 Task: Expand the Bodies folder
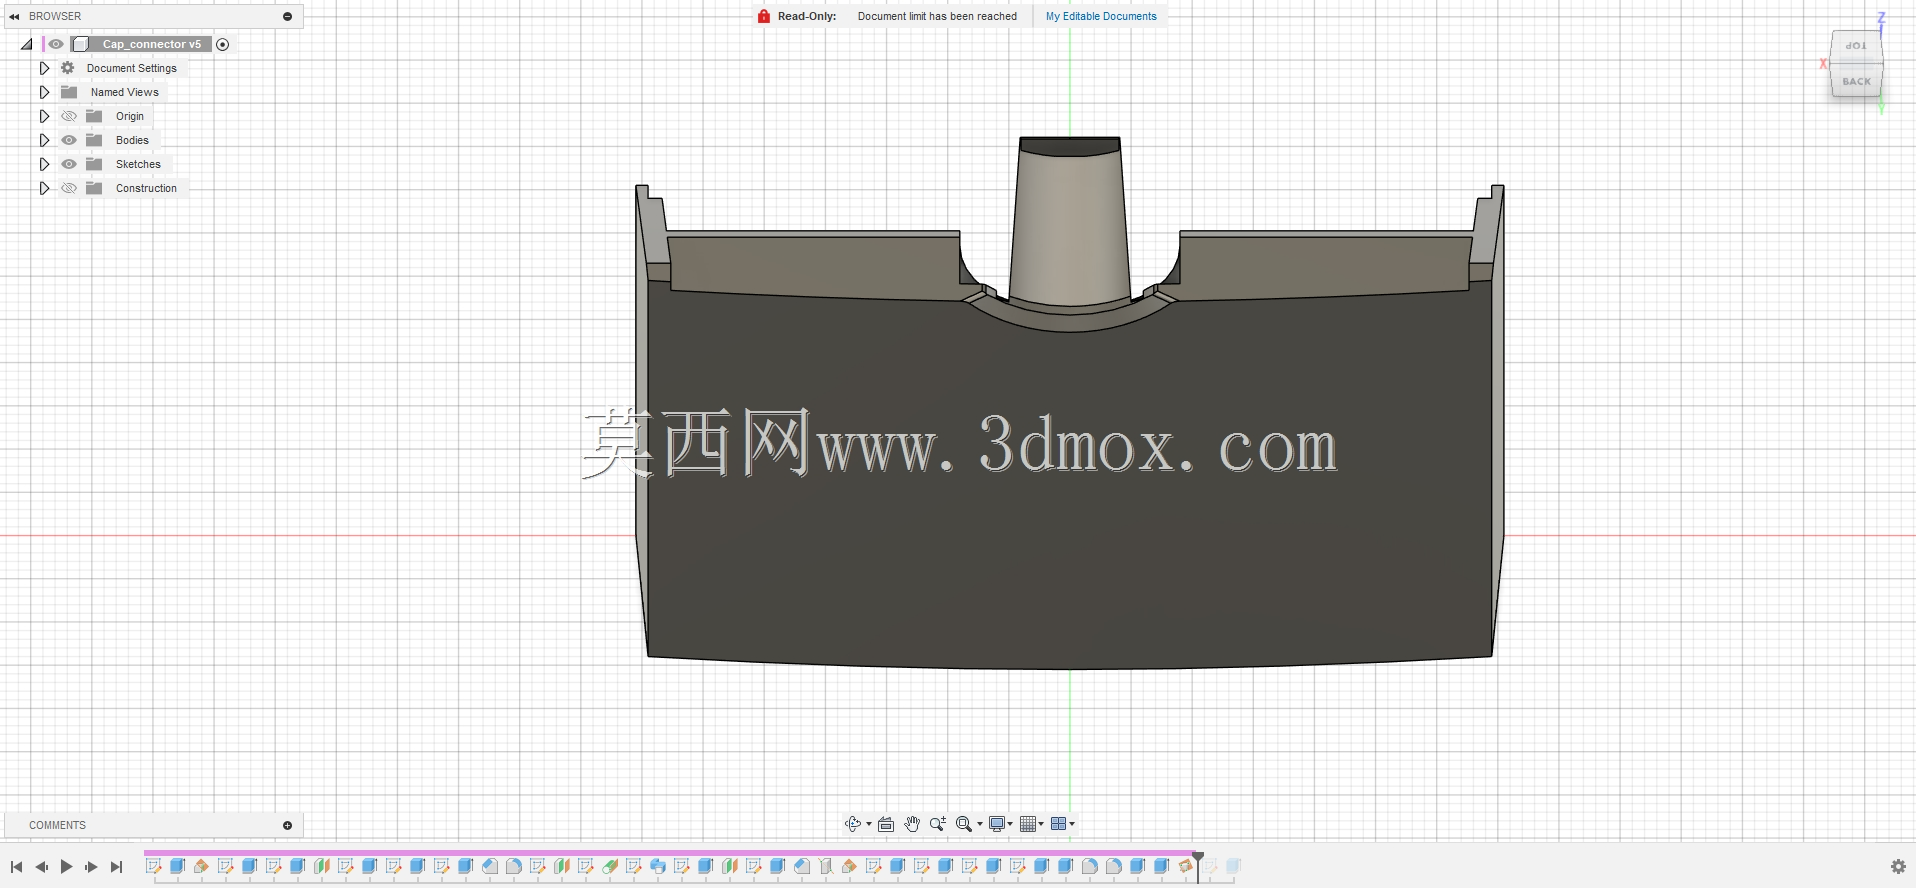point(44,140)
